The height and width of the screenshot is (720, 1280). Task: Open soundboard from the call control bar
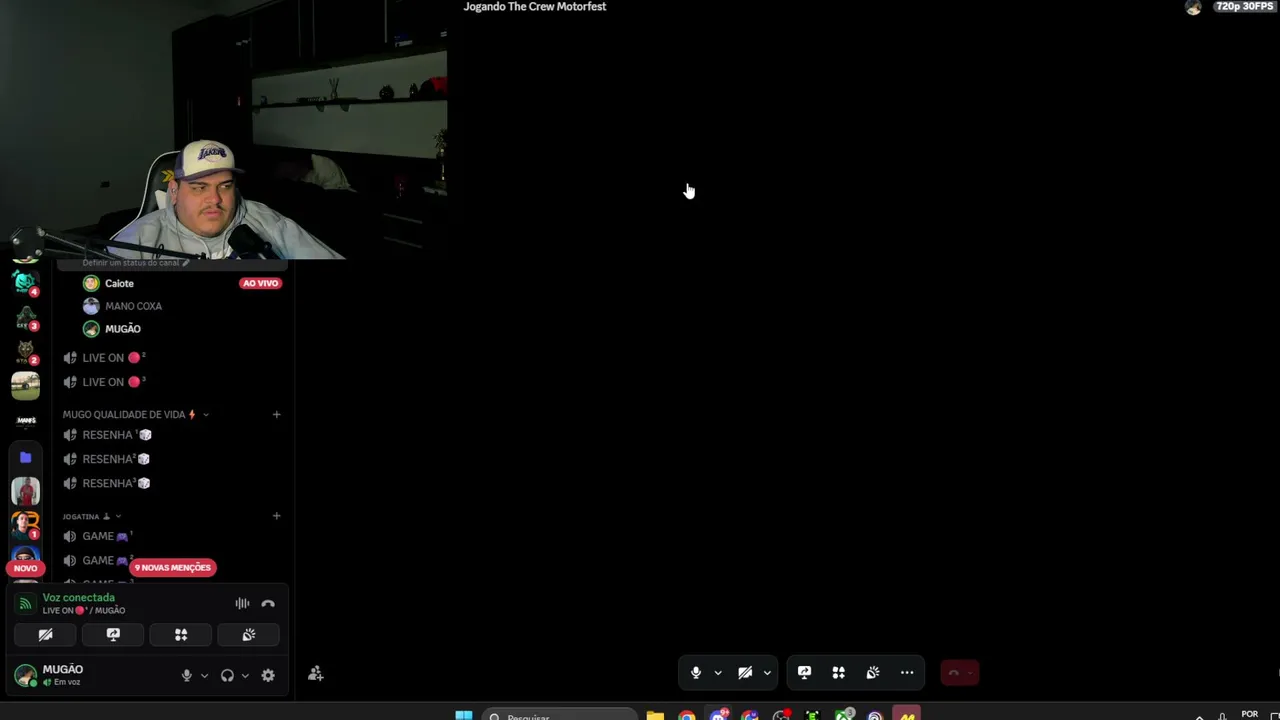873,673
